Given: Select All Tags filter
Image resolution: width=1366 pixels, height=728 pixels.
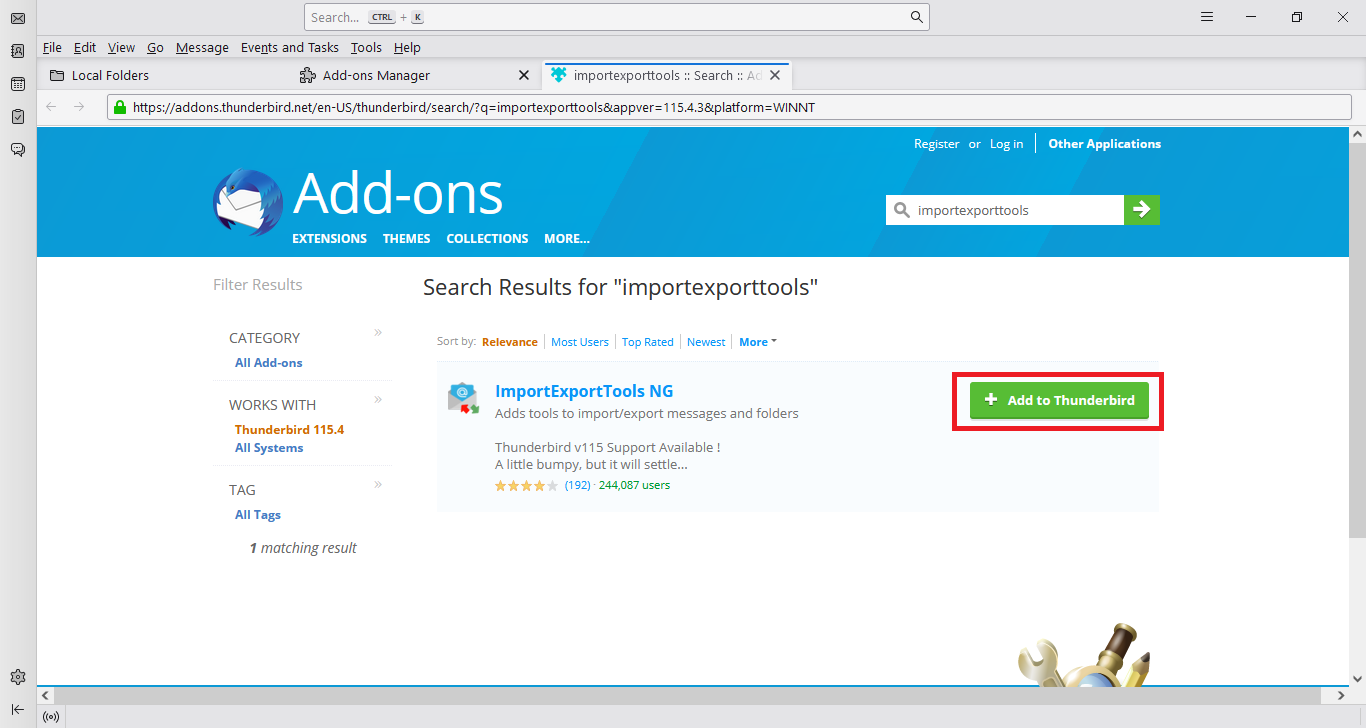Looking at the screenshot, I should 258,515.
